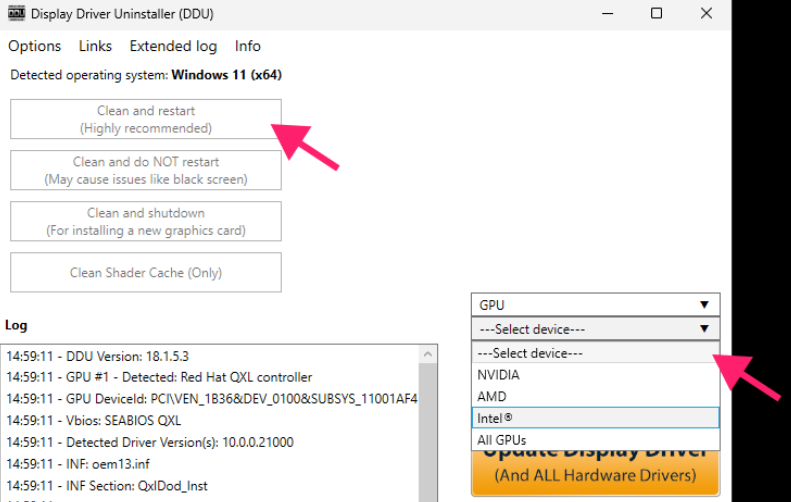Open the Options menu
791x502 pixels.
(34, 46)
